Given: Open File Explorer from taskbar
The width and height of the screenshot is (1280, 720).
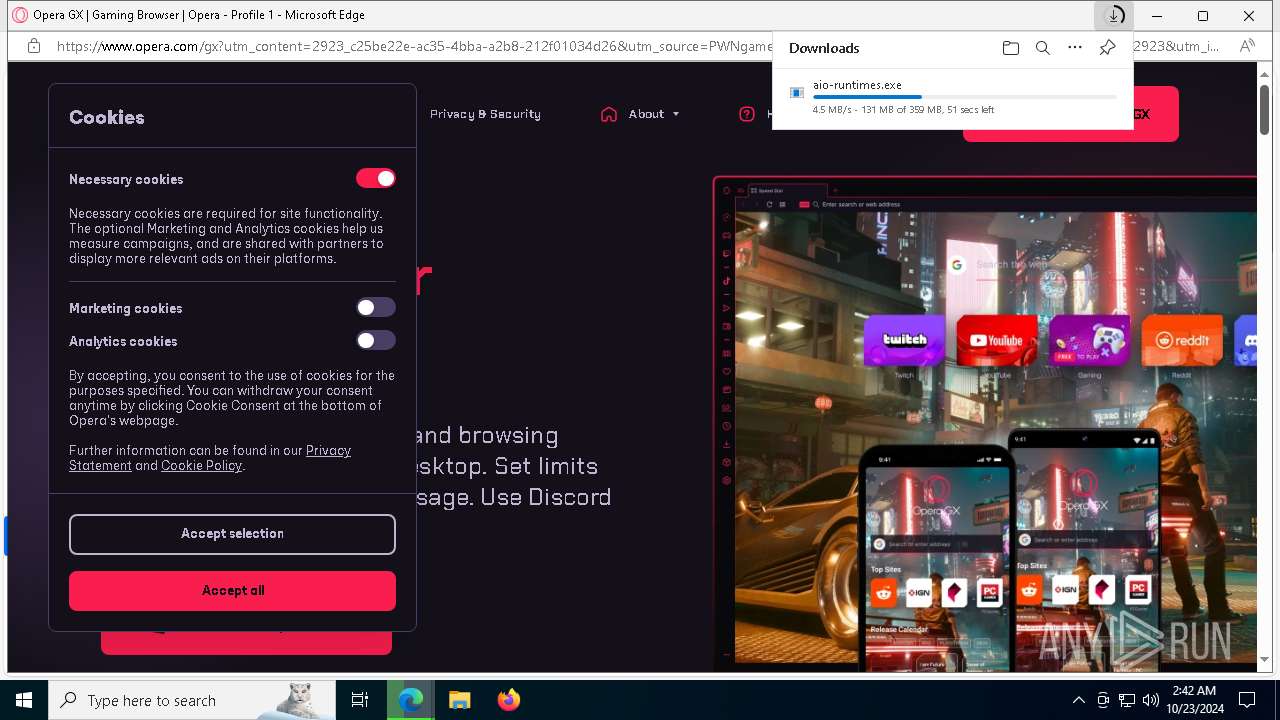Looking at the screenshot, I should [x=459, y=700].
